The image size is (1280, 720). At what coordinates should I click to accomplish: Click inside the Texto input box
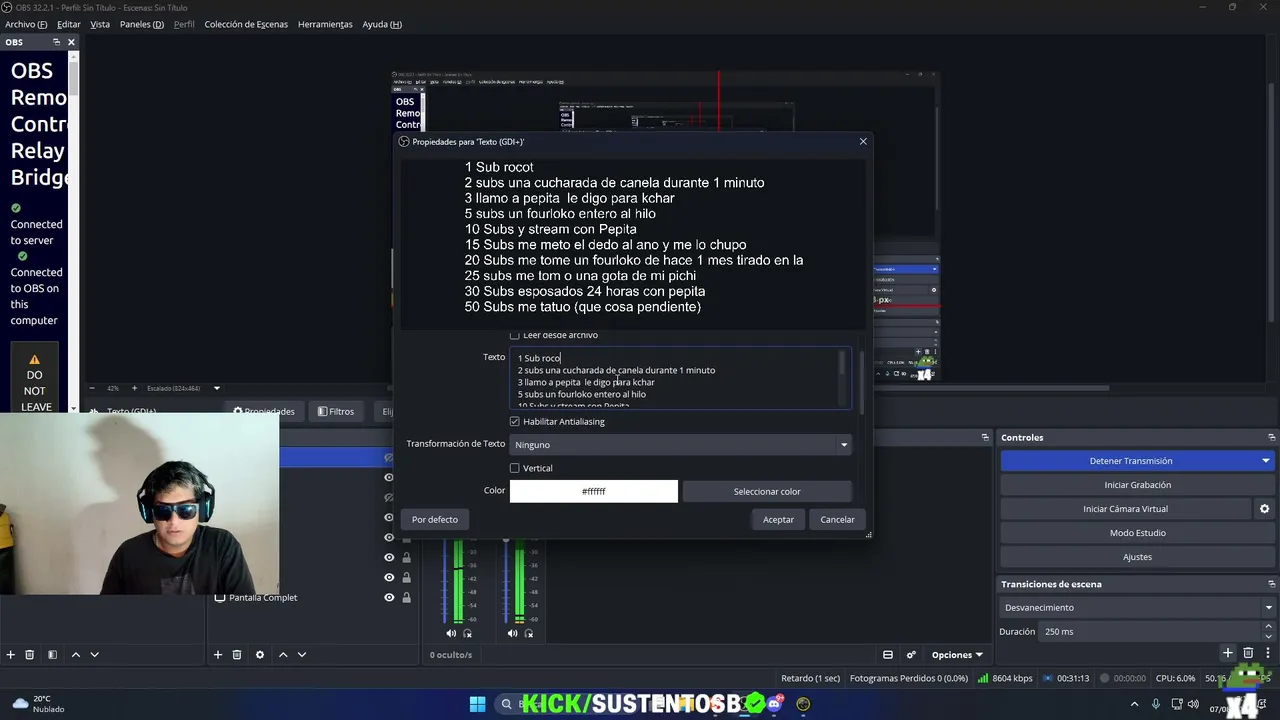coord(680,378)
